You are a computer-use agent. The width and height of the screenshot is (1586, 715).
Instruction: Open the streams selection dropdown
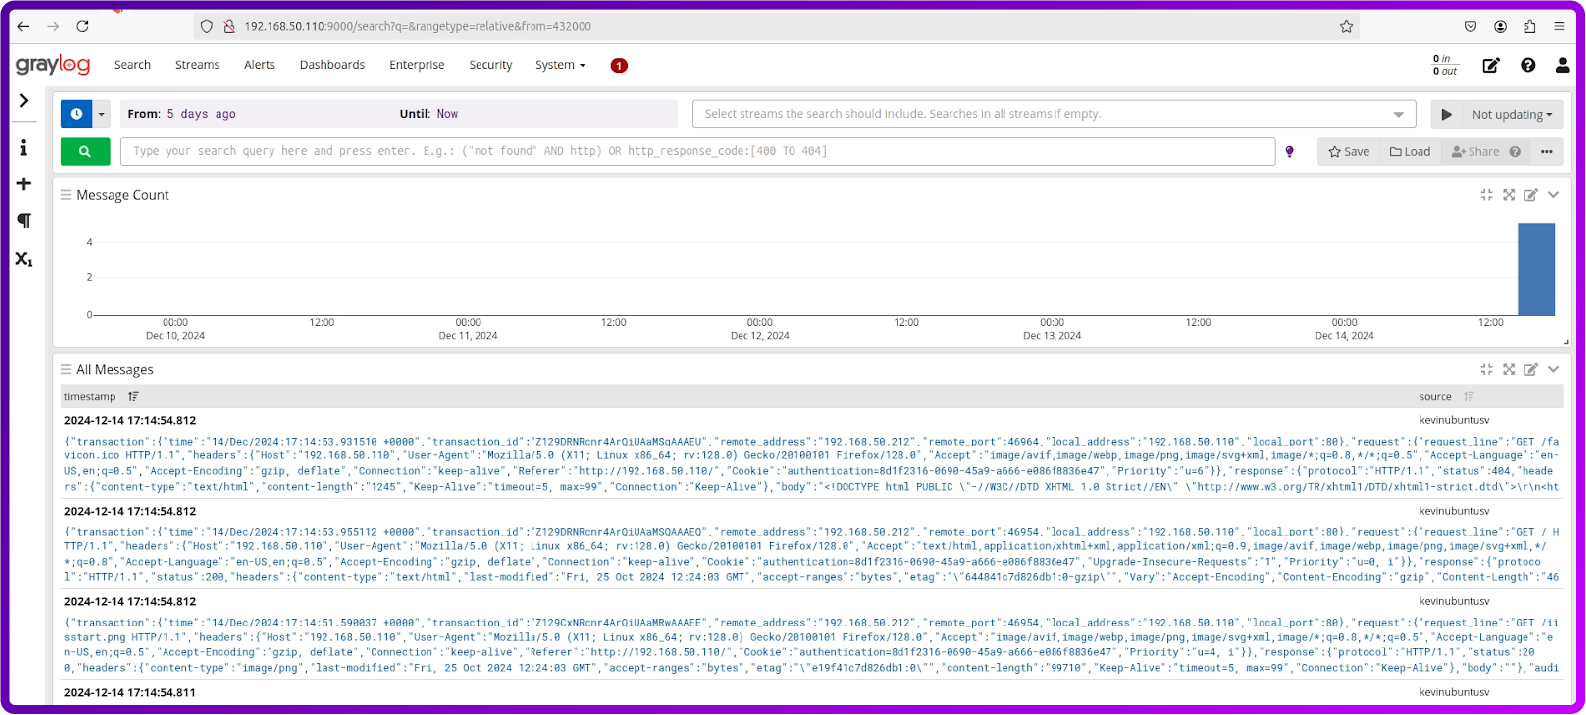pyautogui.click(x=1054, y=114)
